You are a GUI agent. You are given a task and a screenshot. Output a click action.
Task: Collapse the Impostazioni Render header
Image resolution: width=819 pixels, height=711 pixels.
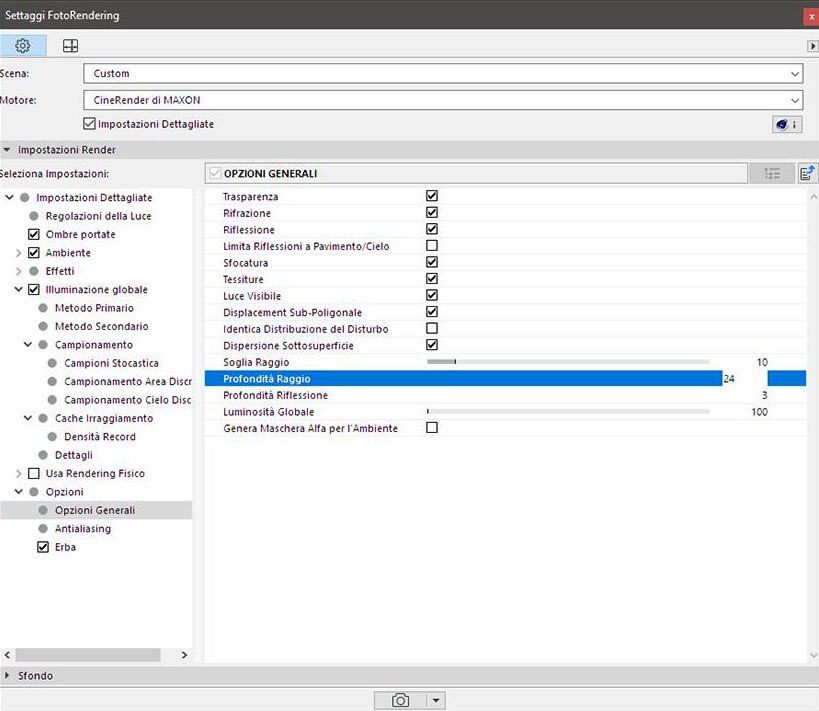pos(66,150)
